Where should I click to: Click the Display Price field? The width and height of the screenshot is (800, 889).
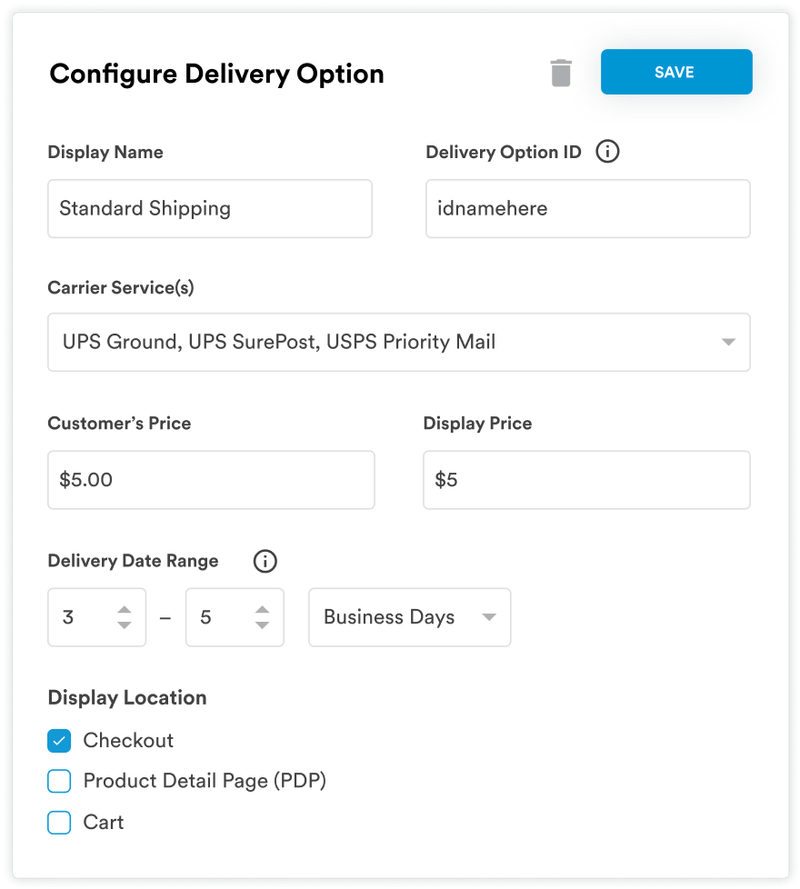[588, 480]
